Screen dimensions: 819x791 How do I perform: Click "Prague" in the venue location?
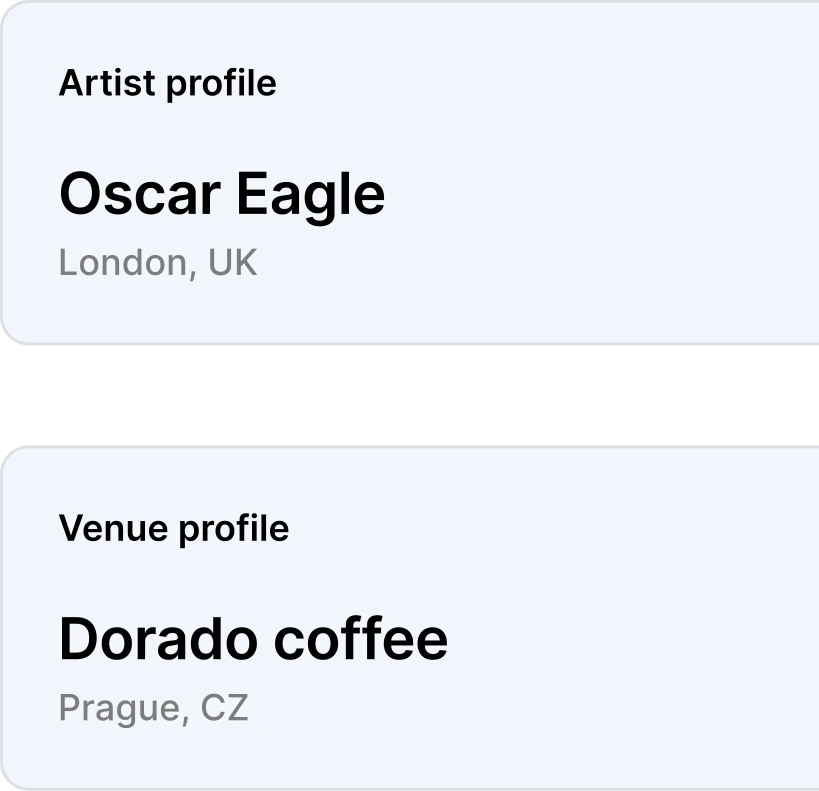[120, 708]
